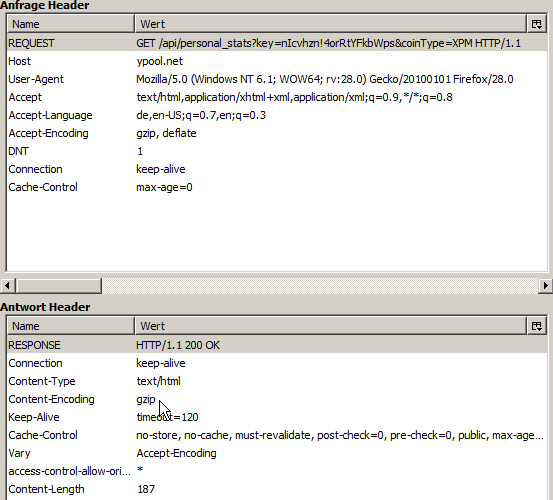Click the no-store, no-cache value
553x500 pixels.
pos(340,435)
